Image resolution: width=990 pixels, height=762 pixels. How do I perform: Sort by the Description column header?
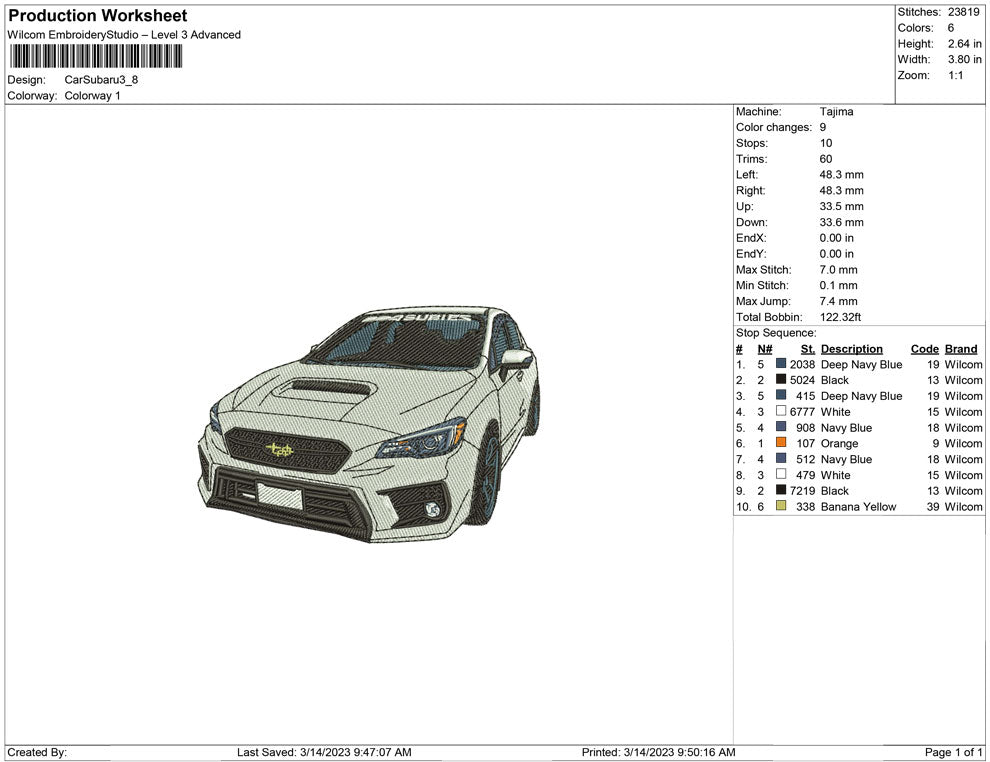coord(852,349)
